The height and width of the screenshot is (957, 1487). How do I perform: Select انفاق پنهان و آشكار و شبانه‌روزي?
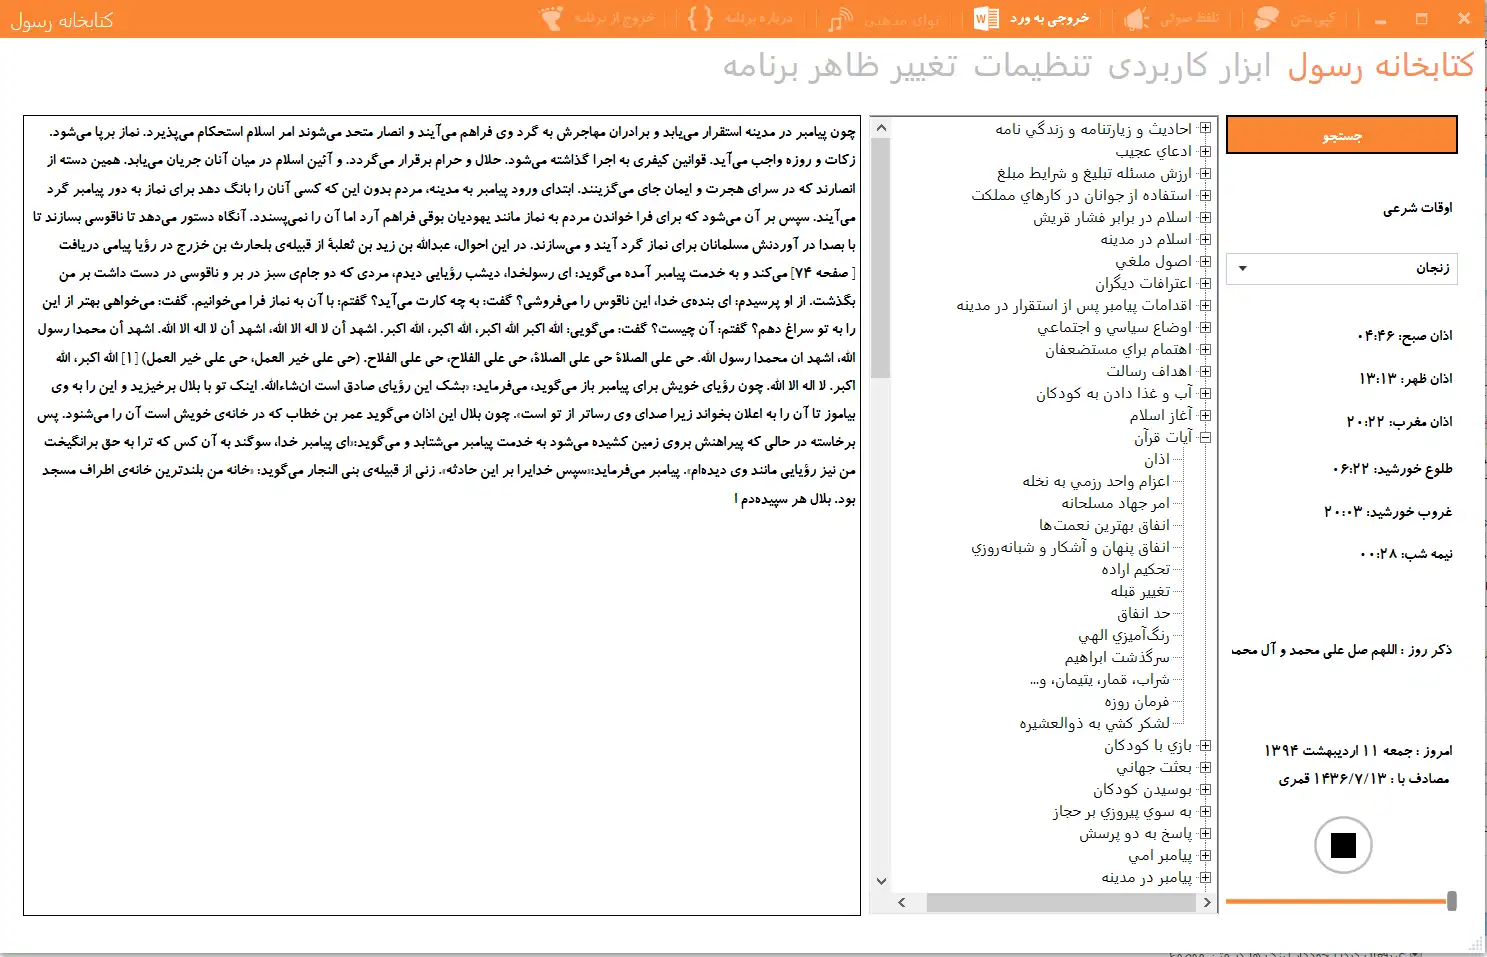pyautogui.click(x=1070, y=547)
